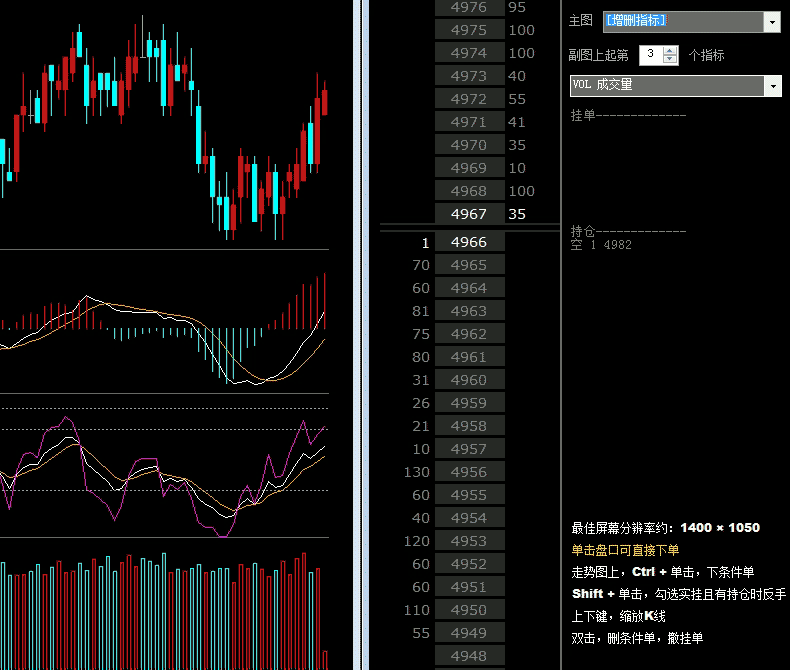
Task: Click bid volume 120 beside 4953
Action: (x=417, y=541)
